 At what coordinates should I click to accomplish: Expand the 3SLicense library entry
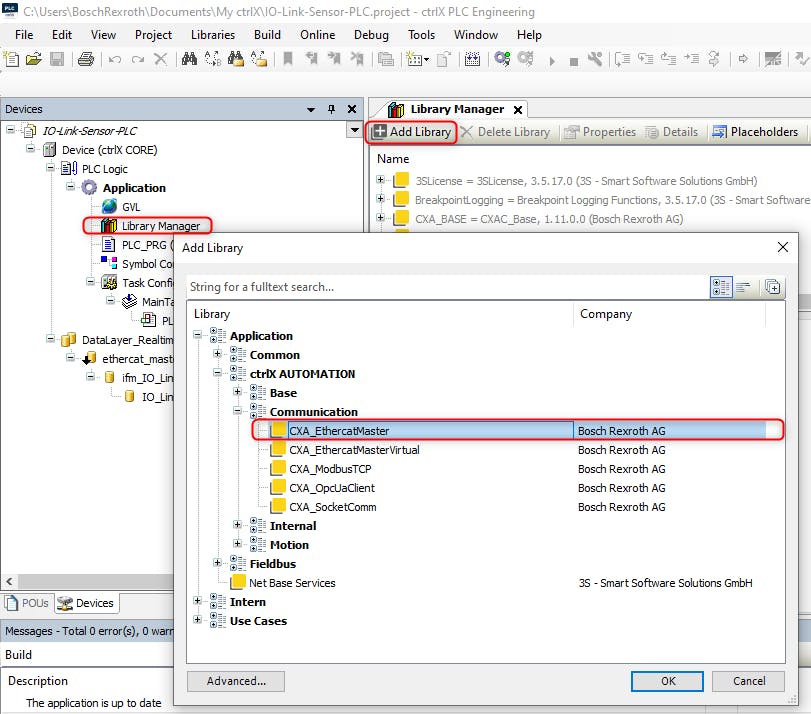(x=381, y=180)
